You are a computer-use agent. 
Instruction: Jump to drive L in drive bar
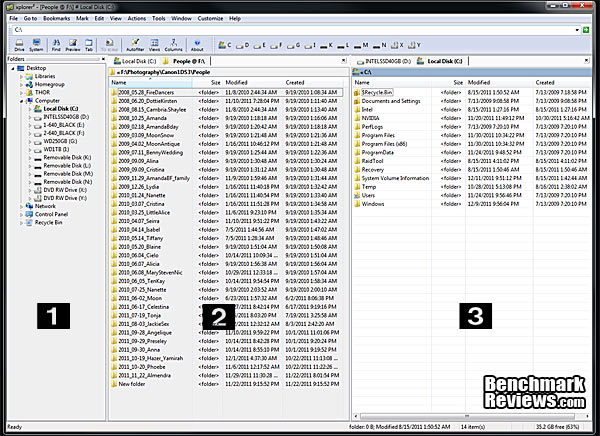click(343, 45)
